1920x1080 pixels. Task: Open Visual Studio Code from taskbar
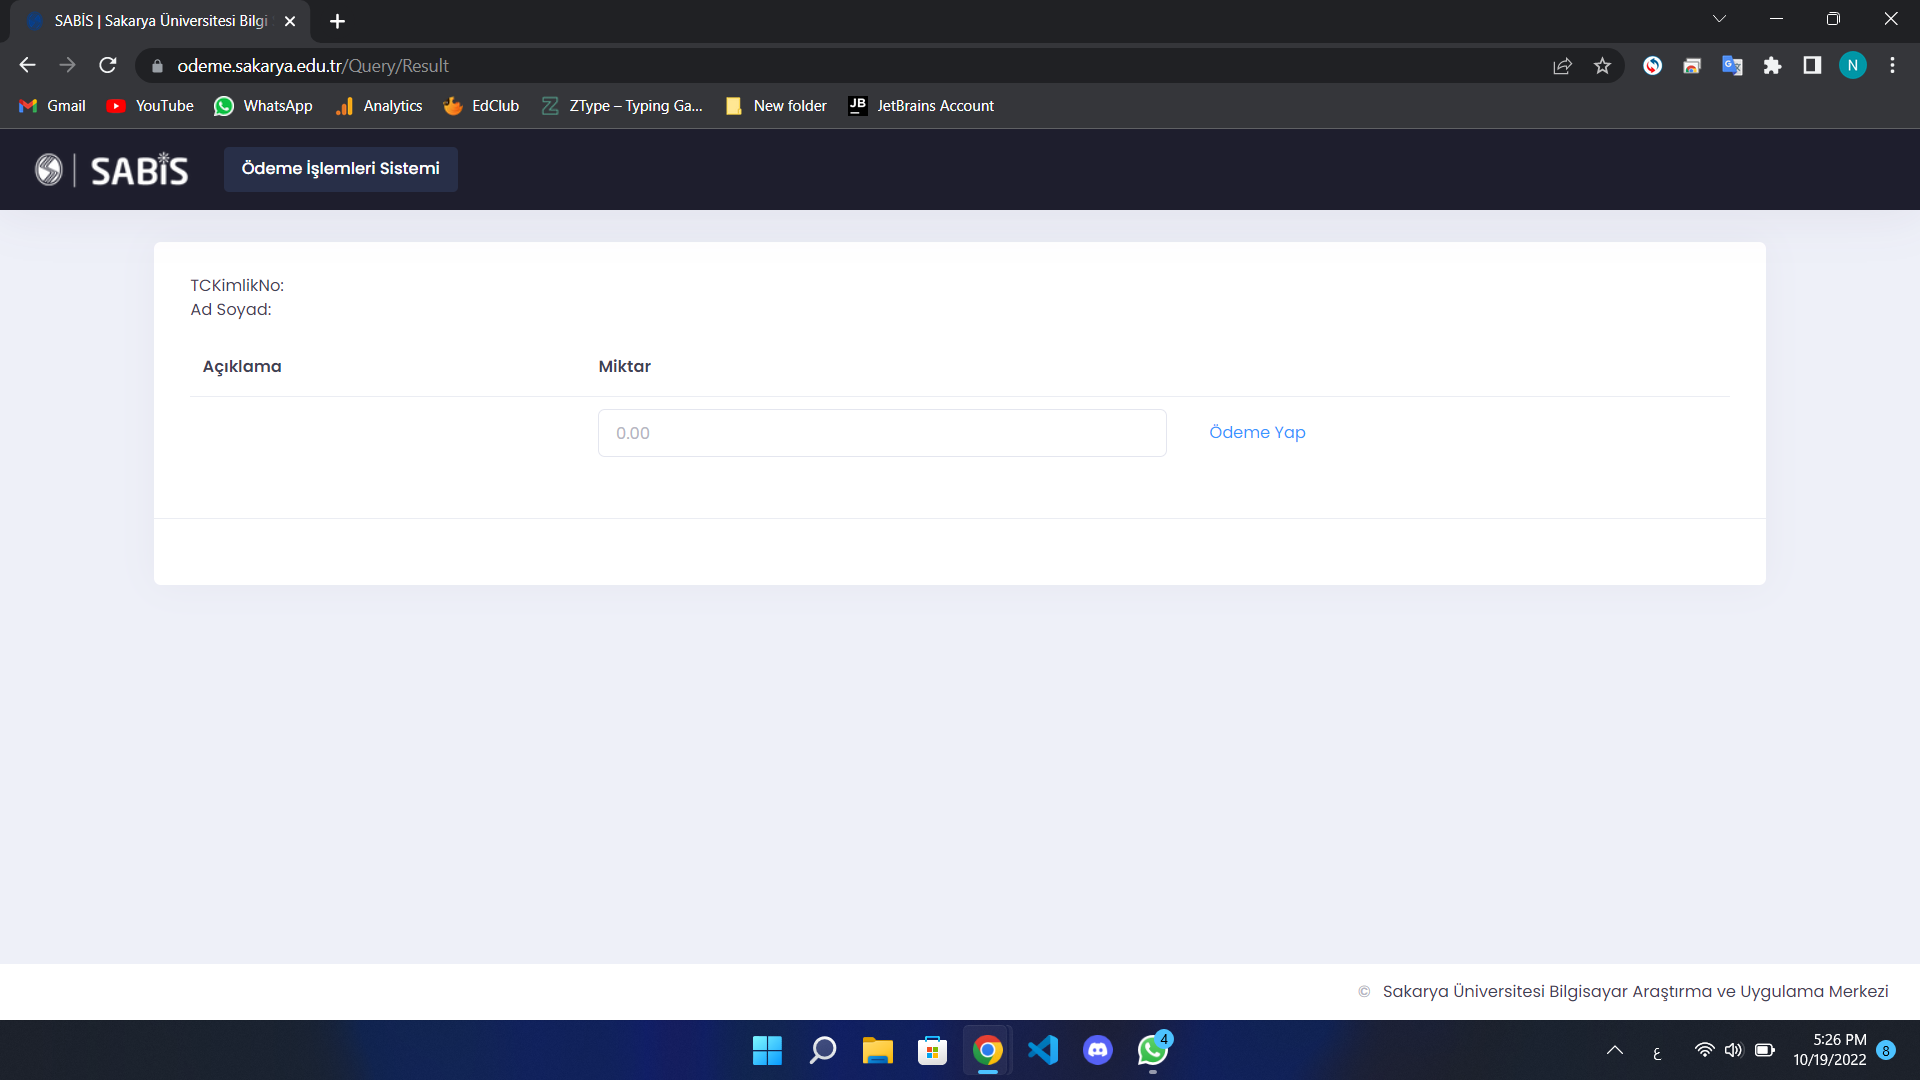click(1043, 1050)
